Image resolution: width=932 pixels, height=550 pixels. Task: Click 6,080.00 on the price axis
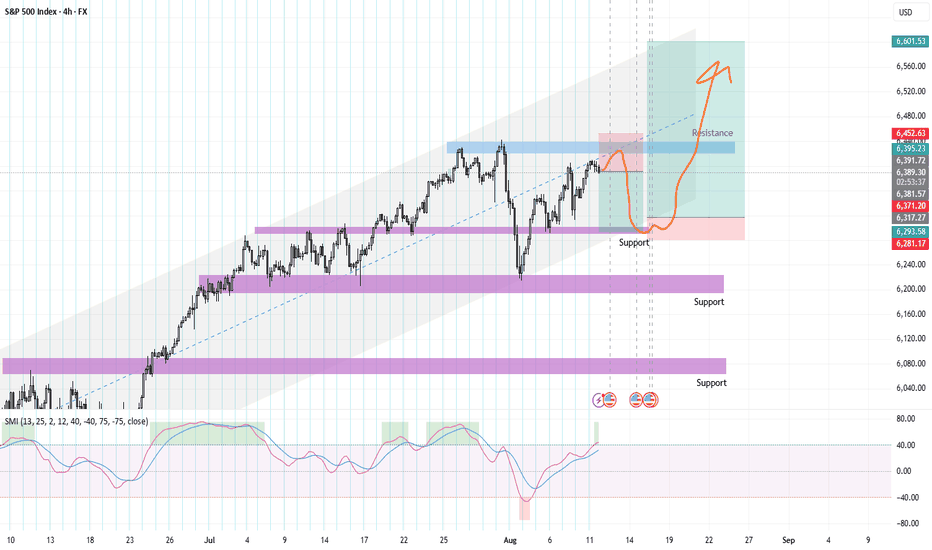coord(911,363)
